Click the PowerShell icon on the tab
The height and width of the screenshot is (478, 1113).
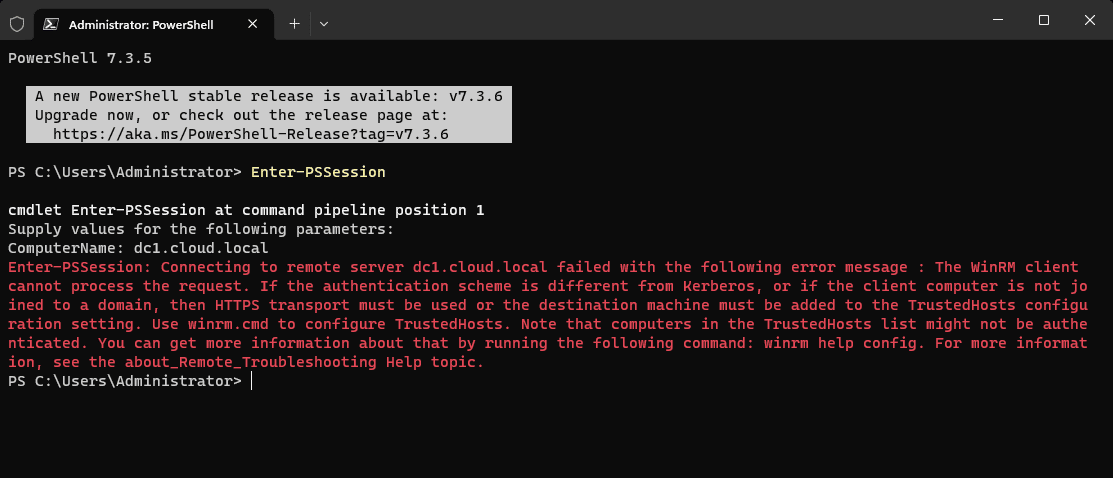click(x=51, y=22)
